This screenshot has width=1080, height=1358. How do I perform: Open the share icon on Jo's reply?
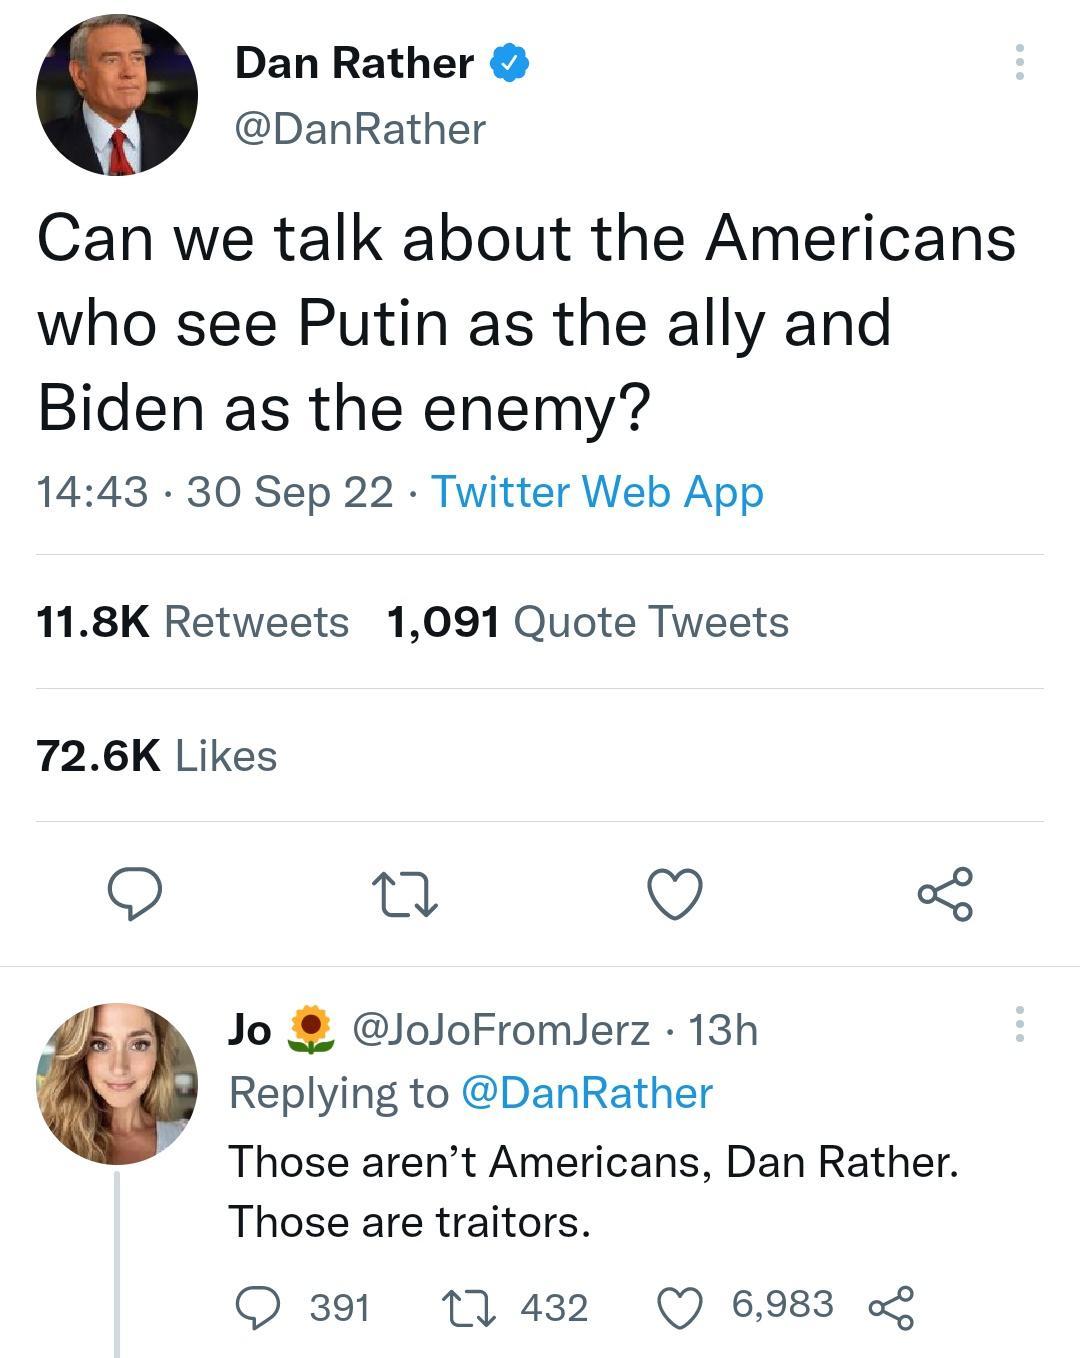pos(893,1305)
